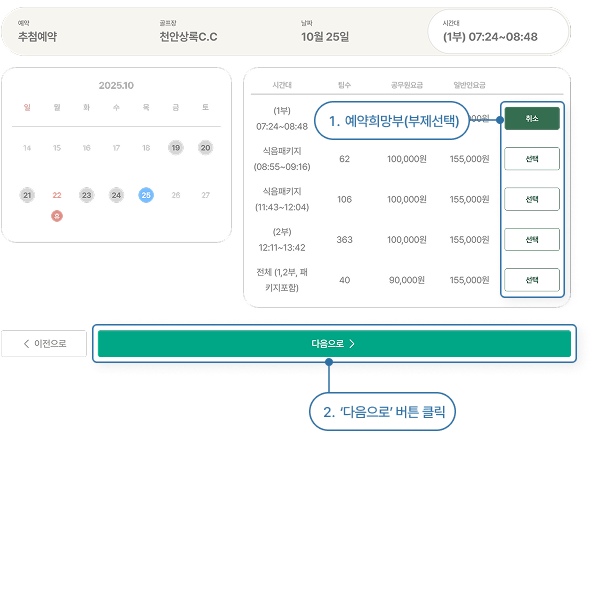Click the 90,000원 civil servant fee

tap(407, 280)
